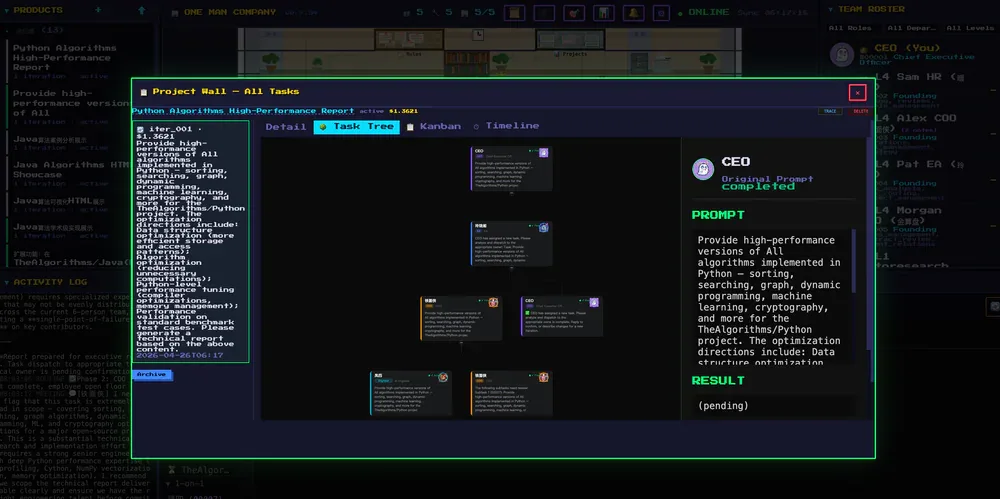Select the second-level node below CEO
Viewport: 1000px width, 499px height.
click(511, 243)
